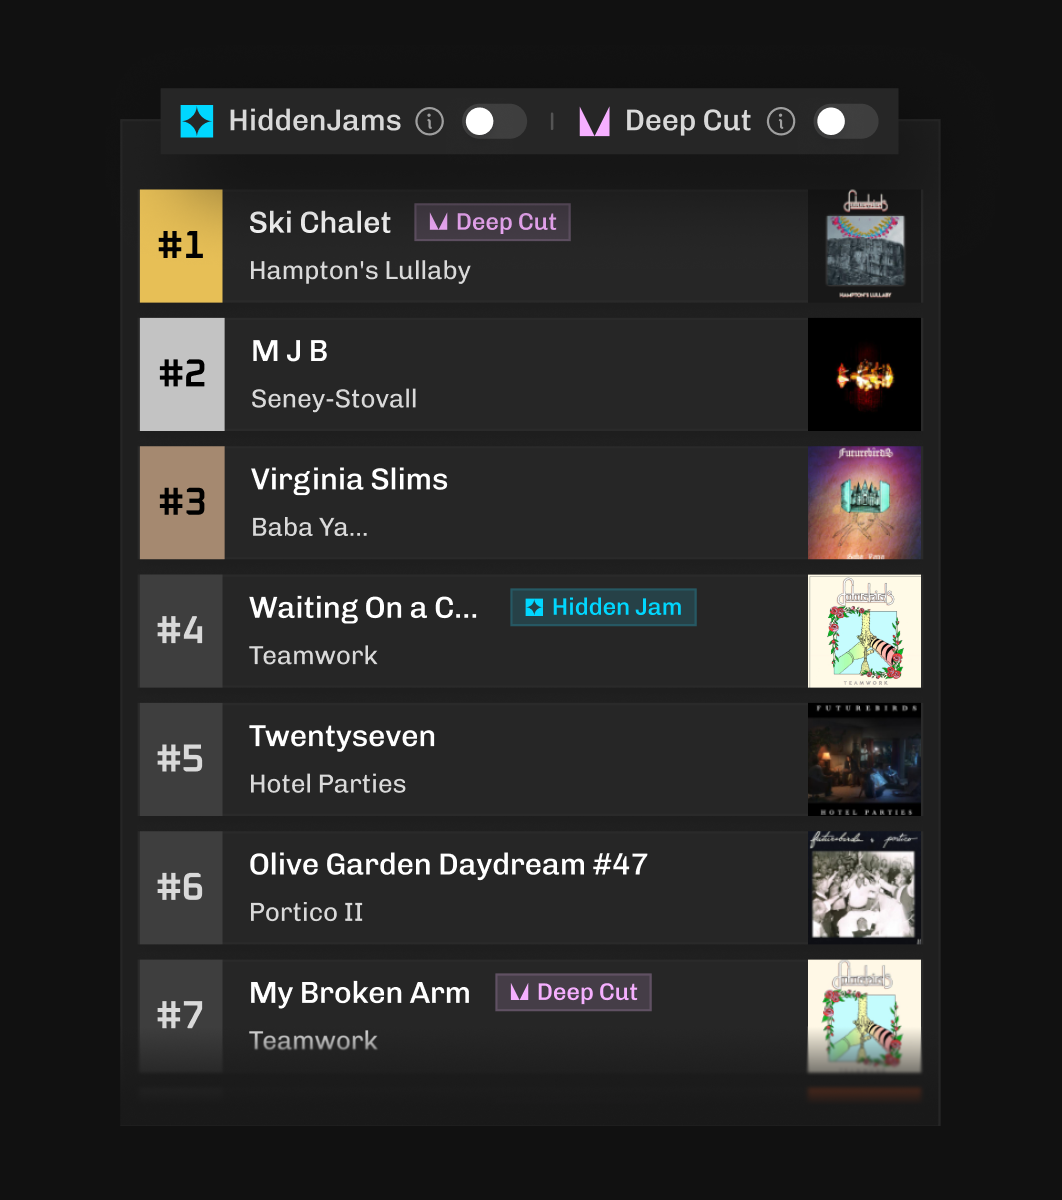Click Hidden Jam badge on Waiting On a C...
This screenshot has height=1200, width=1062.
(x=603, y=607)
